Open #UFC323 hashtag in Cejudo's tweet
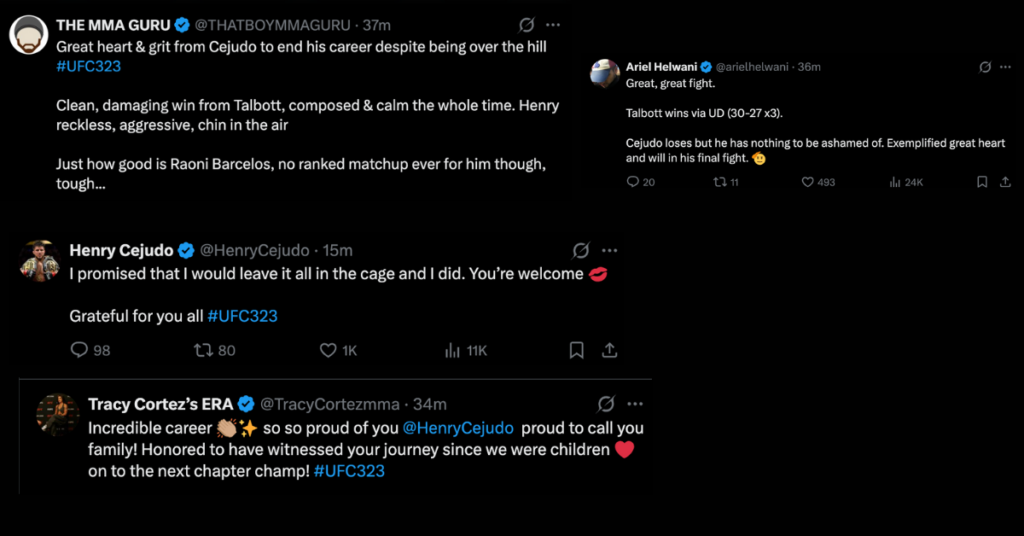The width and height of the screenshot is (1024, 536). click(242, 316)
